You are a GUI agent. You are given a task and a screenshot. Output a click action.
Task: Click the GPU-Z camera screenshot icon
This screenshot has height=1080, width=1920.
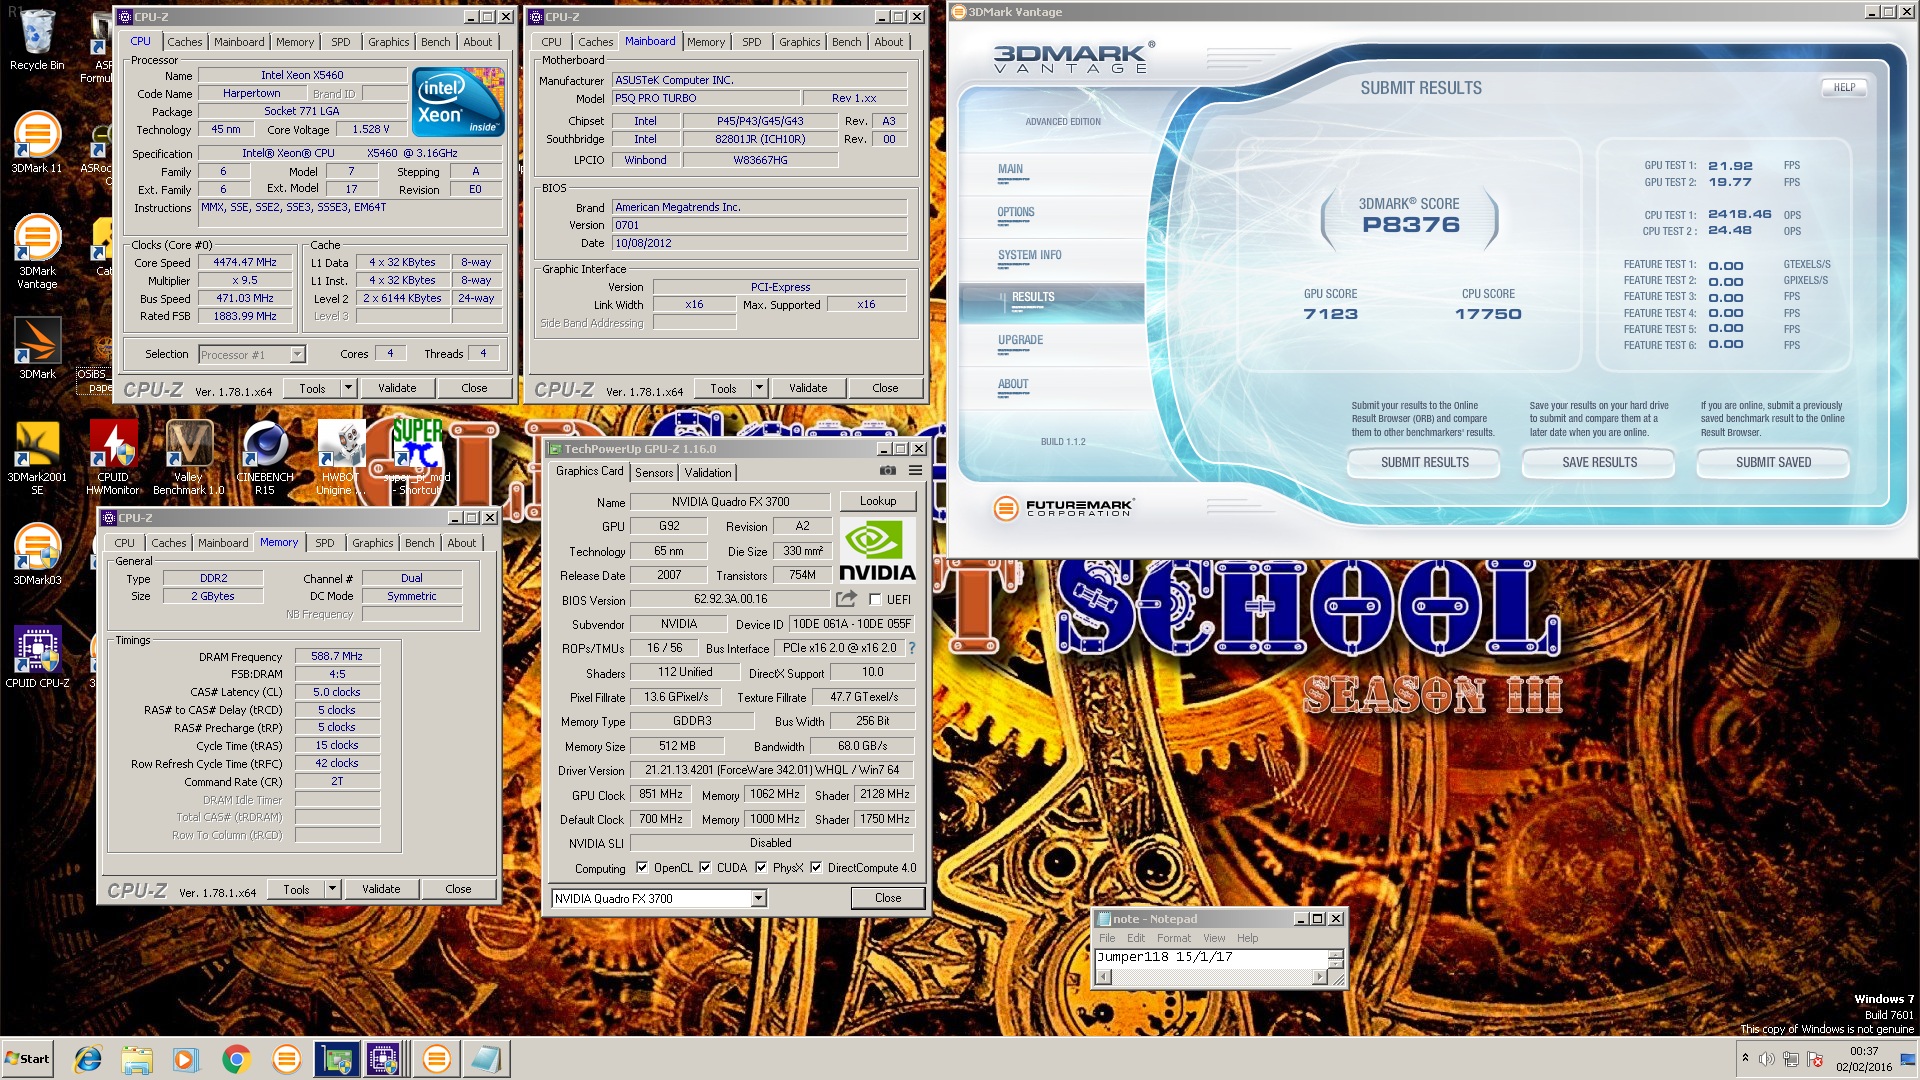tap(887, 471)
